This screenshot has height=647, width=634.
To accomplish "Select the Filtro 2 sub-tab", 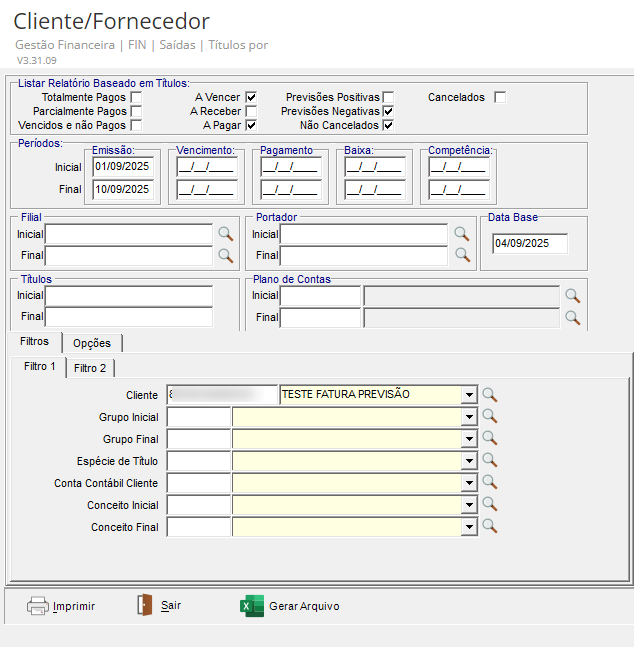I will 90,368.
